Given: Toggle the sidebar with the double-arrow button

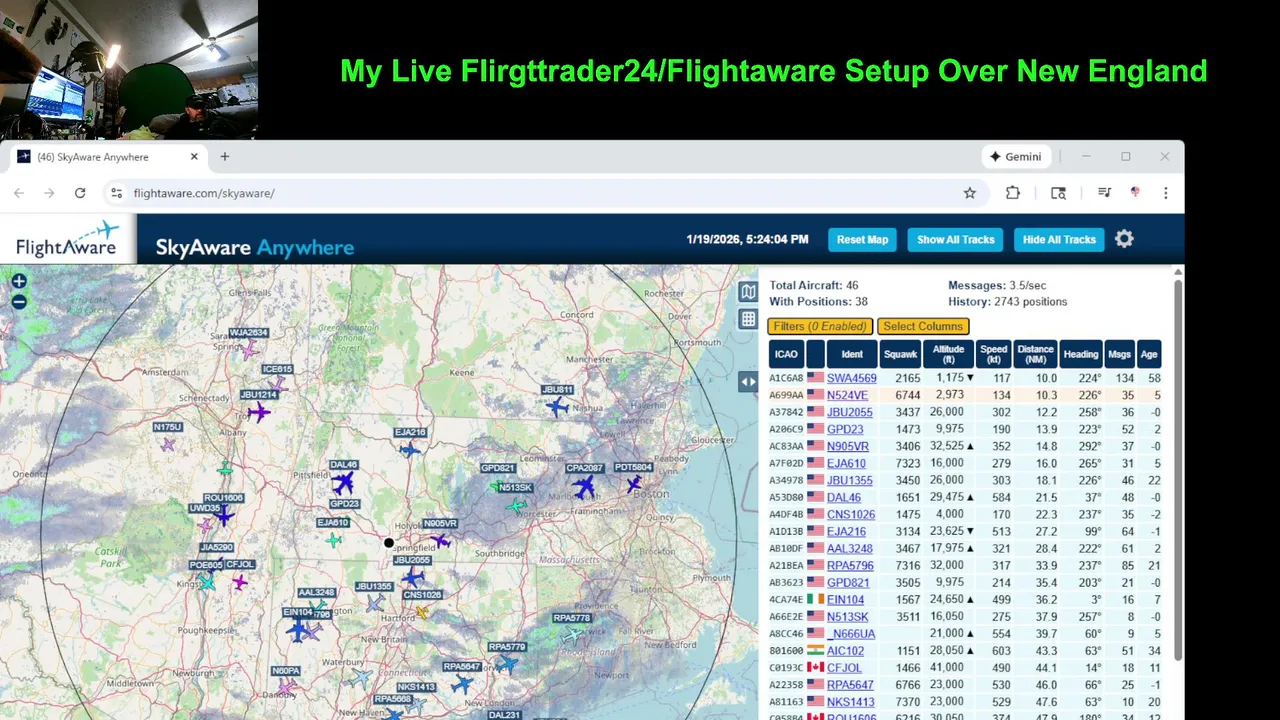Looking at the screenshot, I should [x=748, y=381].
